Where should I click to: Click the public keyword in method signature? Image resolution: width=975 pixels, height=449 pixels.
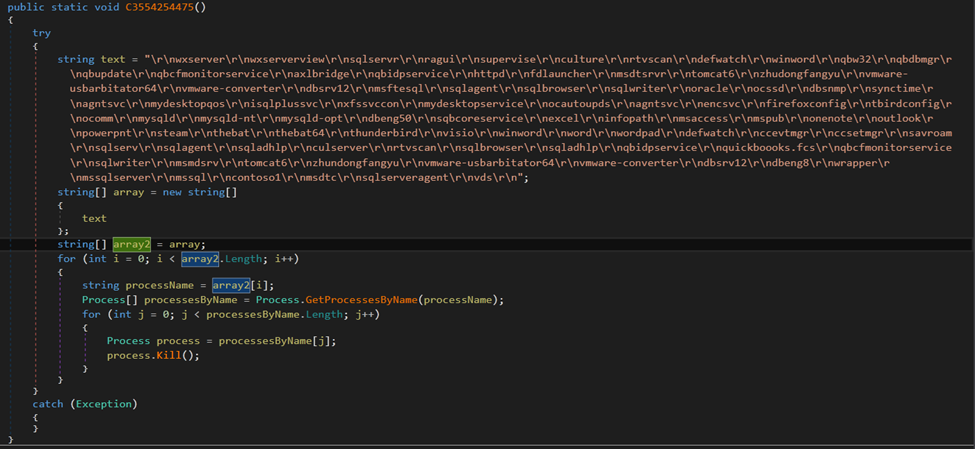[x=26, y=7]
